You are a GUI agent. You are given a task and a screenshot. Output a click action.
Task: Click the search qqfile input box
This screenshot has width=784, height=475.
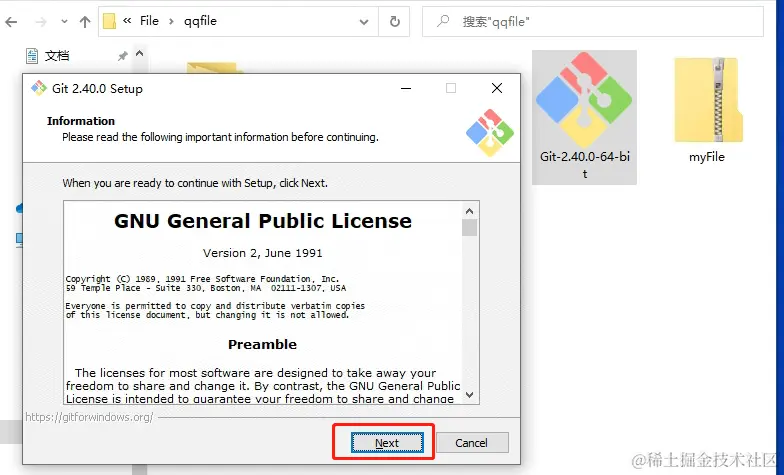tap(592, 22)
